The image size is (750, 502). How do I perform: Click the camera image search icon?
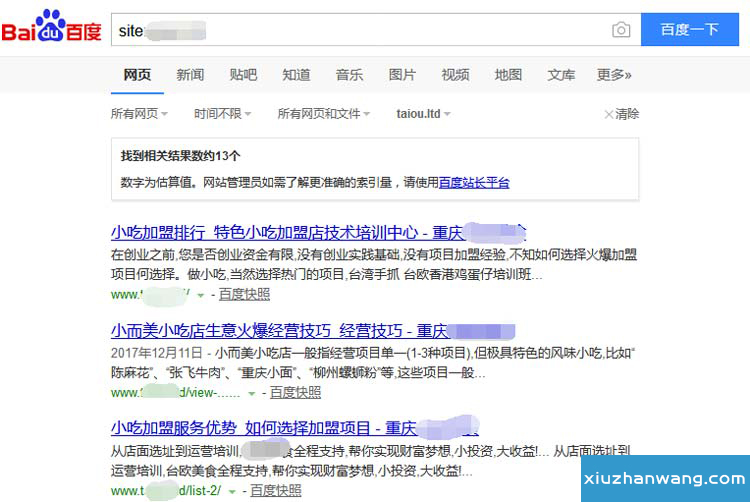click(621, 30)
